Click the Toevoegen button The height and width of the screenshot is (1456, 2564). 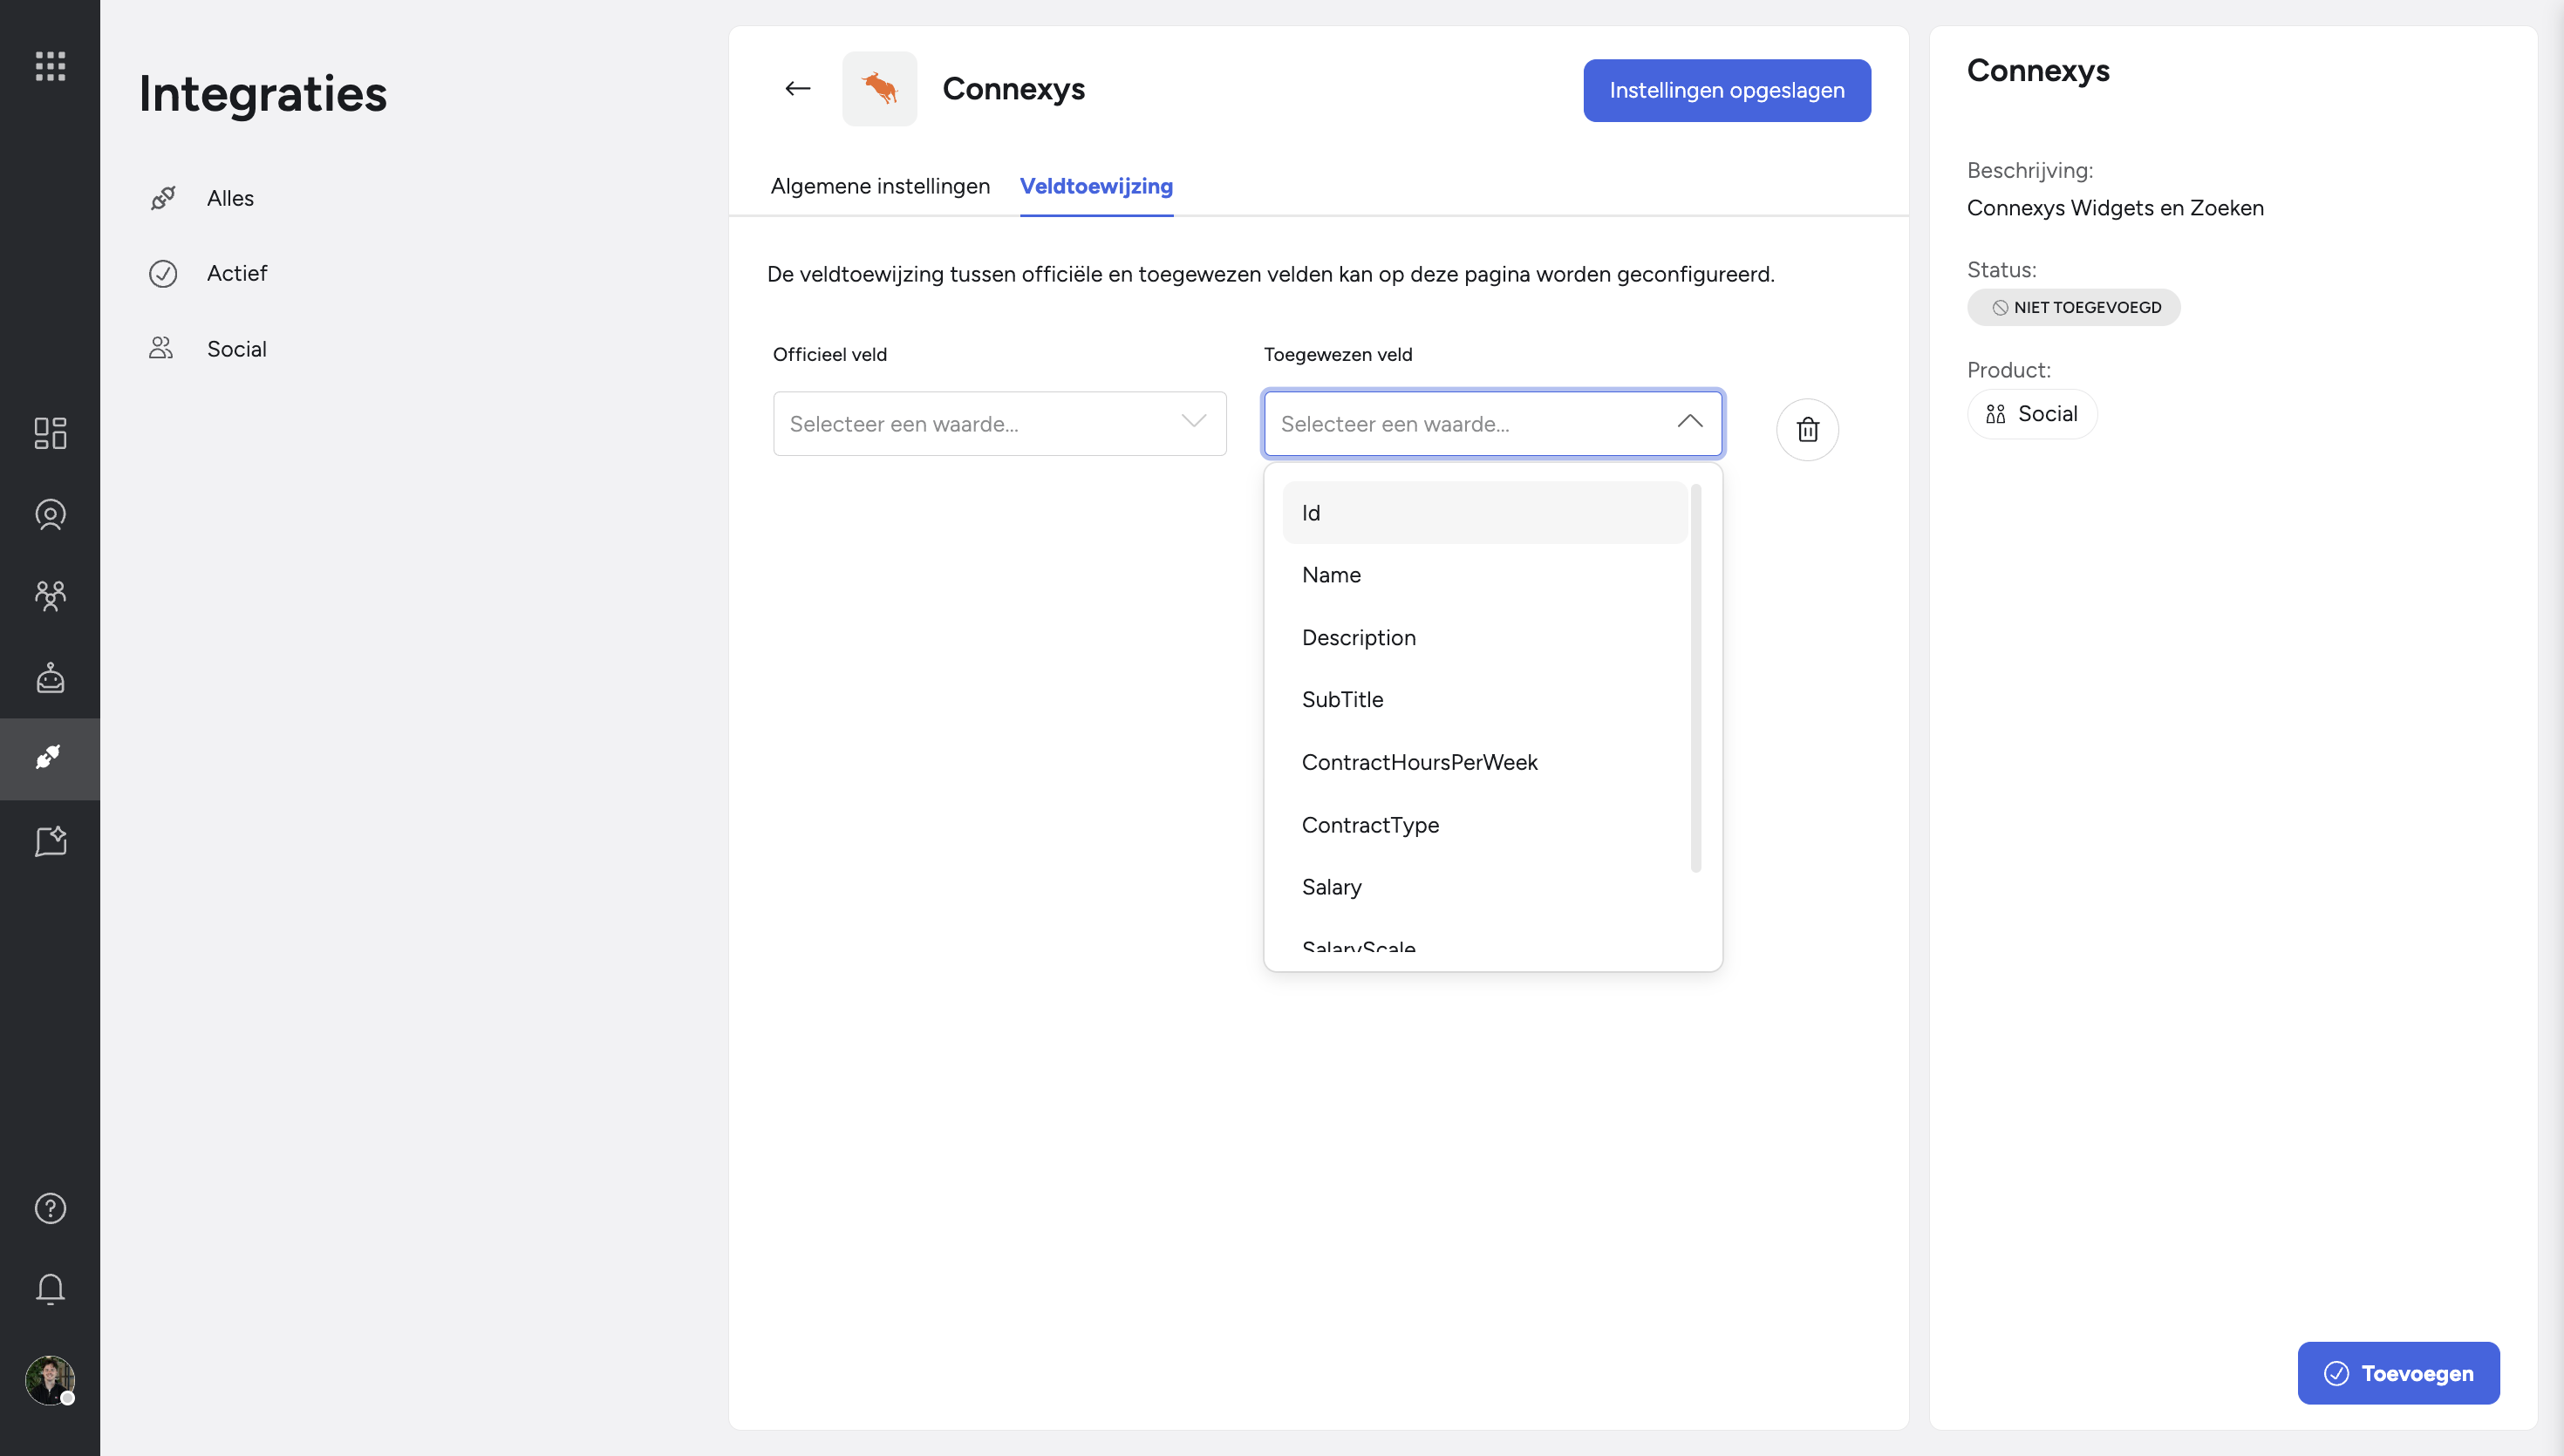click(2398, 1372)
